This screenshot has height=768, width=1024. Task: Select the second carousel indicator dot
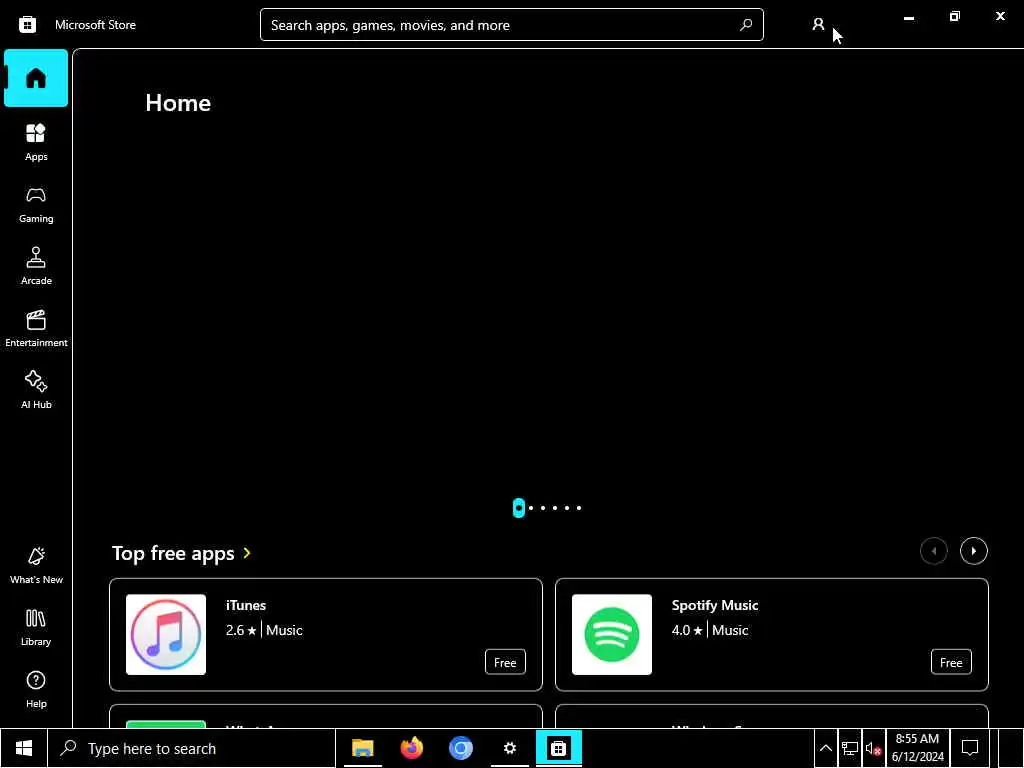[531, 508]
